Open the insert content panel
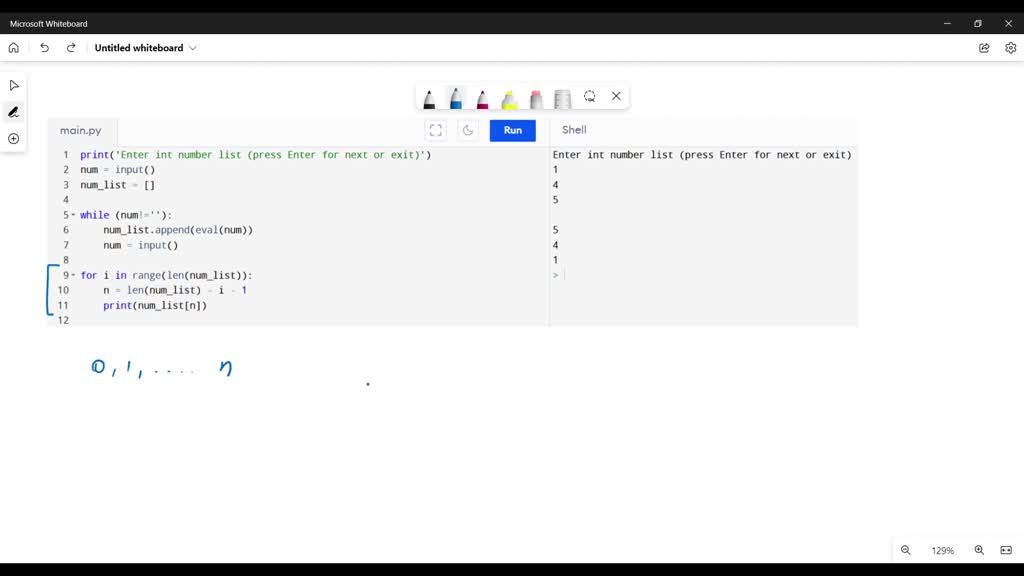The height and width of the screenshot is (576, 1024). pyautogui.click(x=13, y=139)
